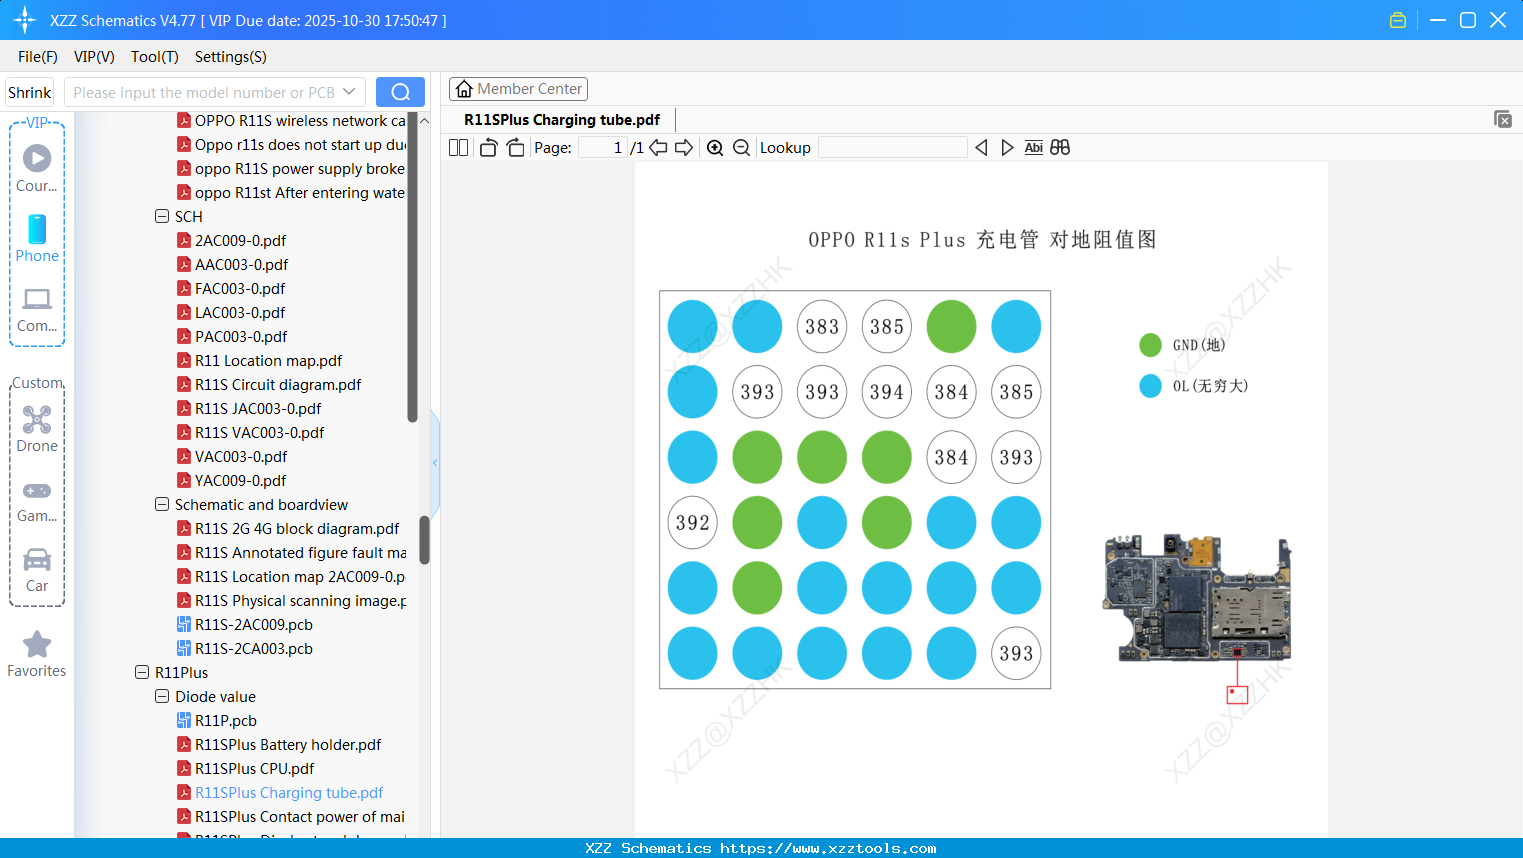Click the pin labeled 392
This screenshot has height=858, width=1523.
[x=692, y=522]
